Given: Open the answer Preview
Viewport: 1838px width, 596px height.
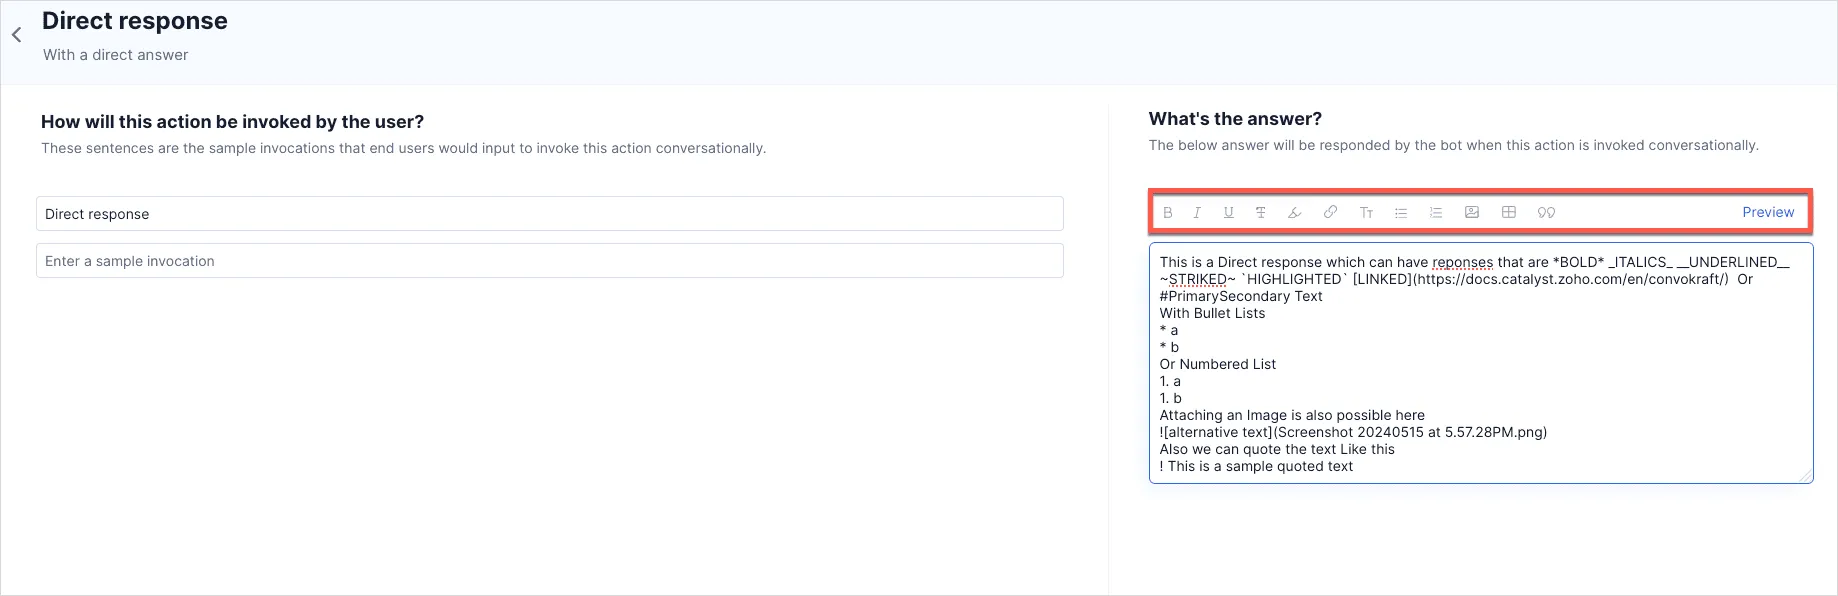Looking at the screenshot, I should (x=1768, y=212).
